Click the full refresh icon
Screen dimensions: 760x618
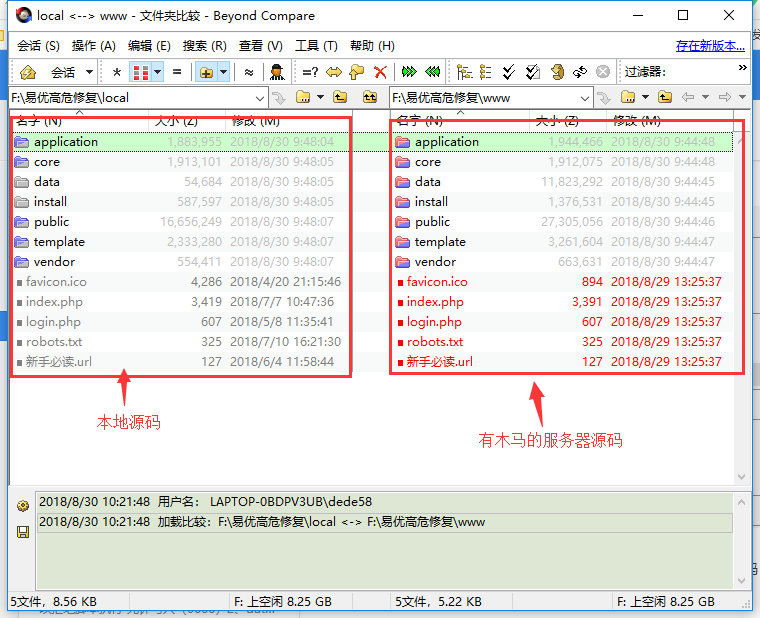(x=557, y=72)
